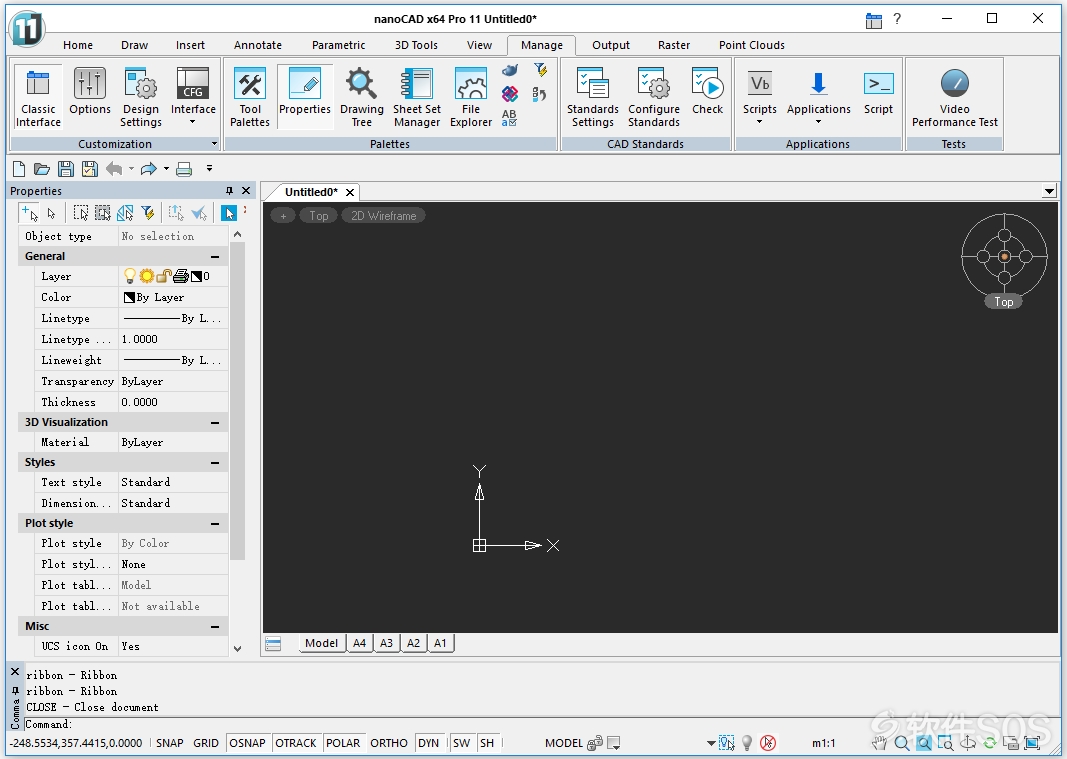Open the Scripts dropdown
Screen dimensions: 1067x759
coord(759,97)
